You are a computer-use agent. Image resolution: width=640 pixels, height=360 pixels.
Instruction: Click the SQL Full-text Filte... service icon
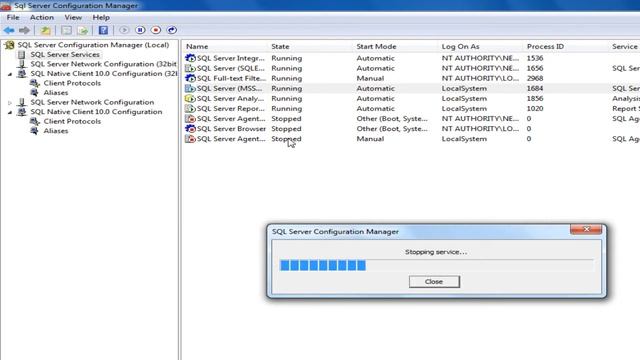click(190, 78)
